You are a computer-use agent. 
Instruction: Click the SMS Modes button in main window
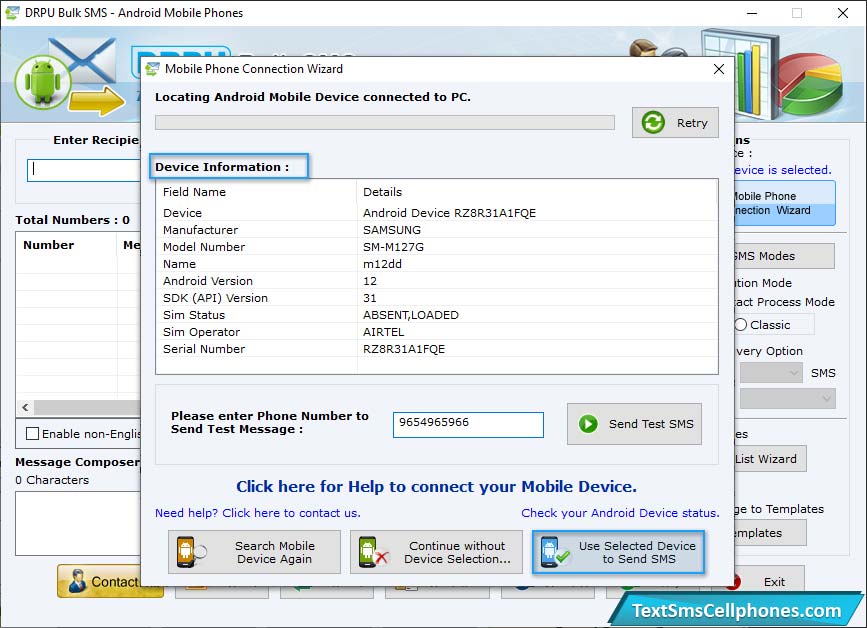(785, 256)
